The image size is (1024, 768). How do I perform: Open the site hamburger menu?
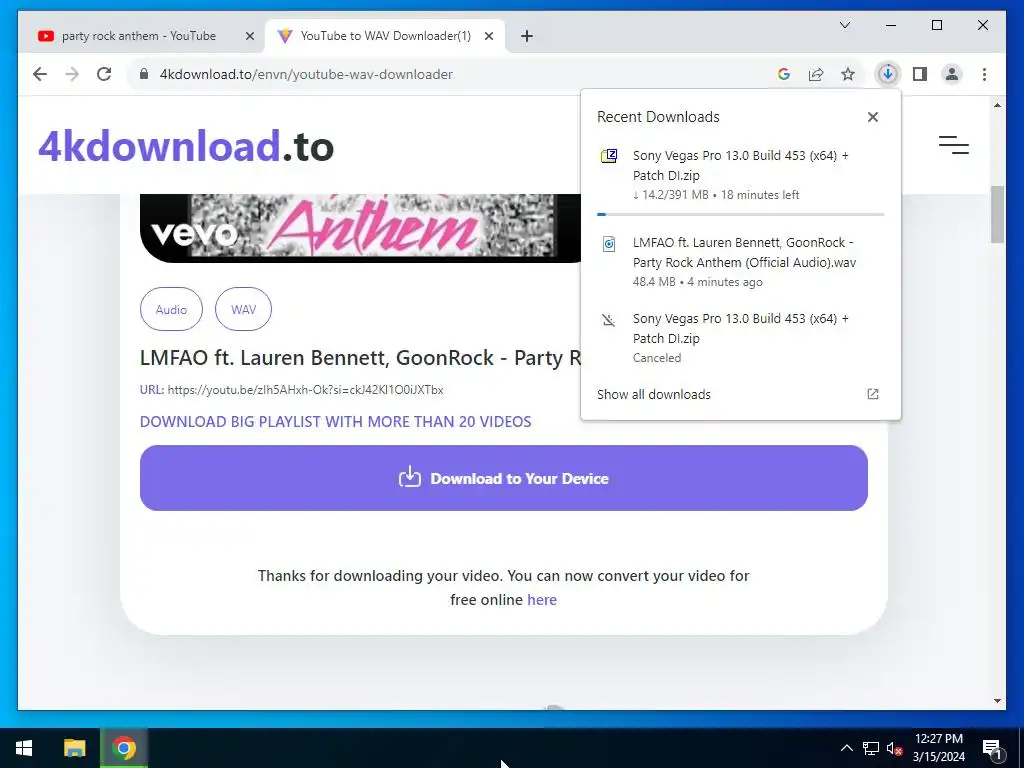[x=953, y=145]
